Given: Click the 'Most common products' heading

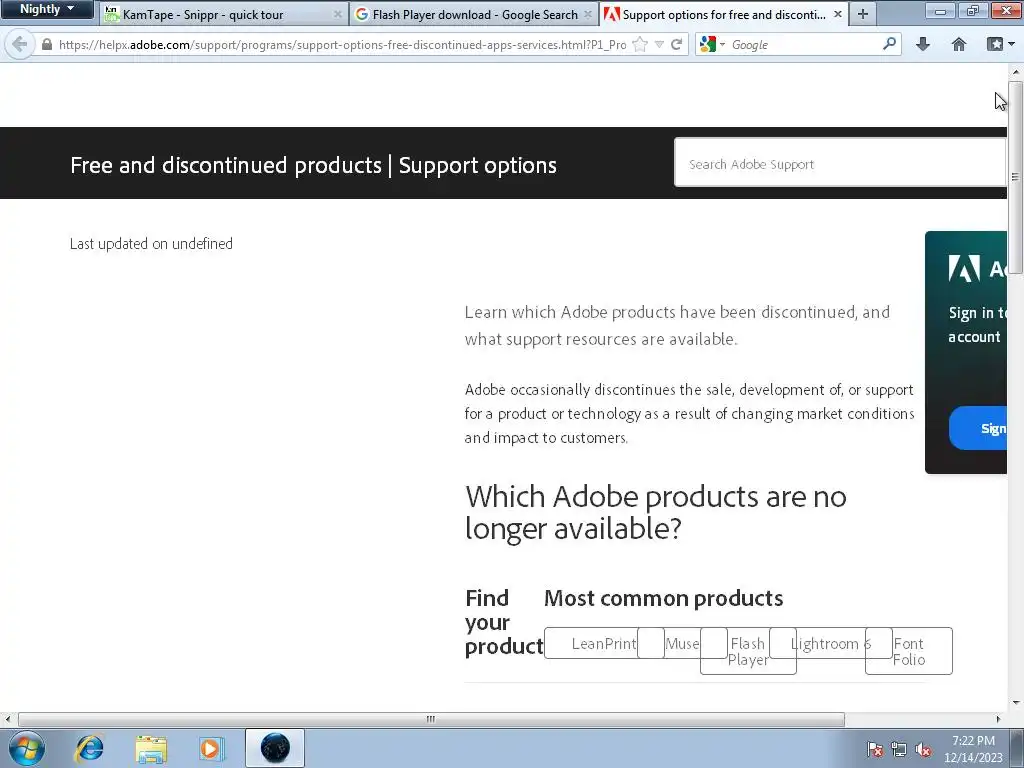Looking at the screenshot, I should tap(663, 598).
